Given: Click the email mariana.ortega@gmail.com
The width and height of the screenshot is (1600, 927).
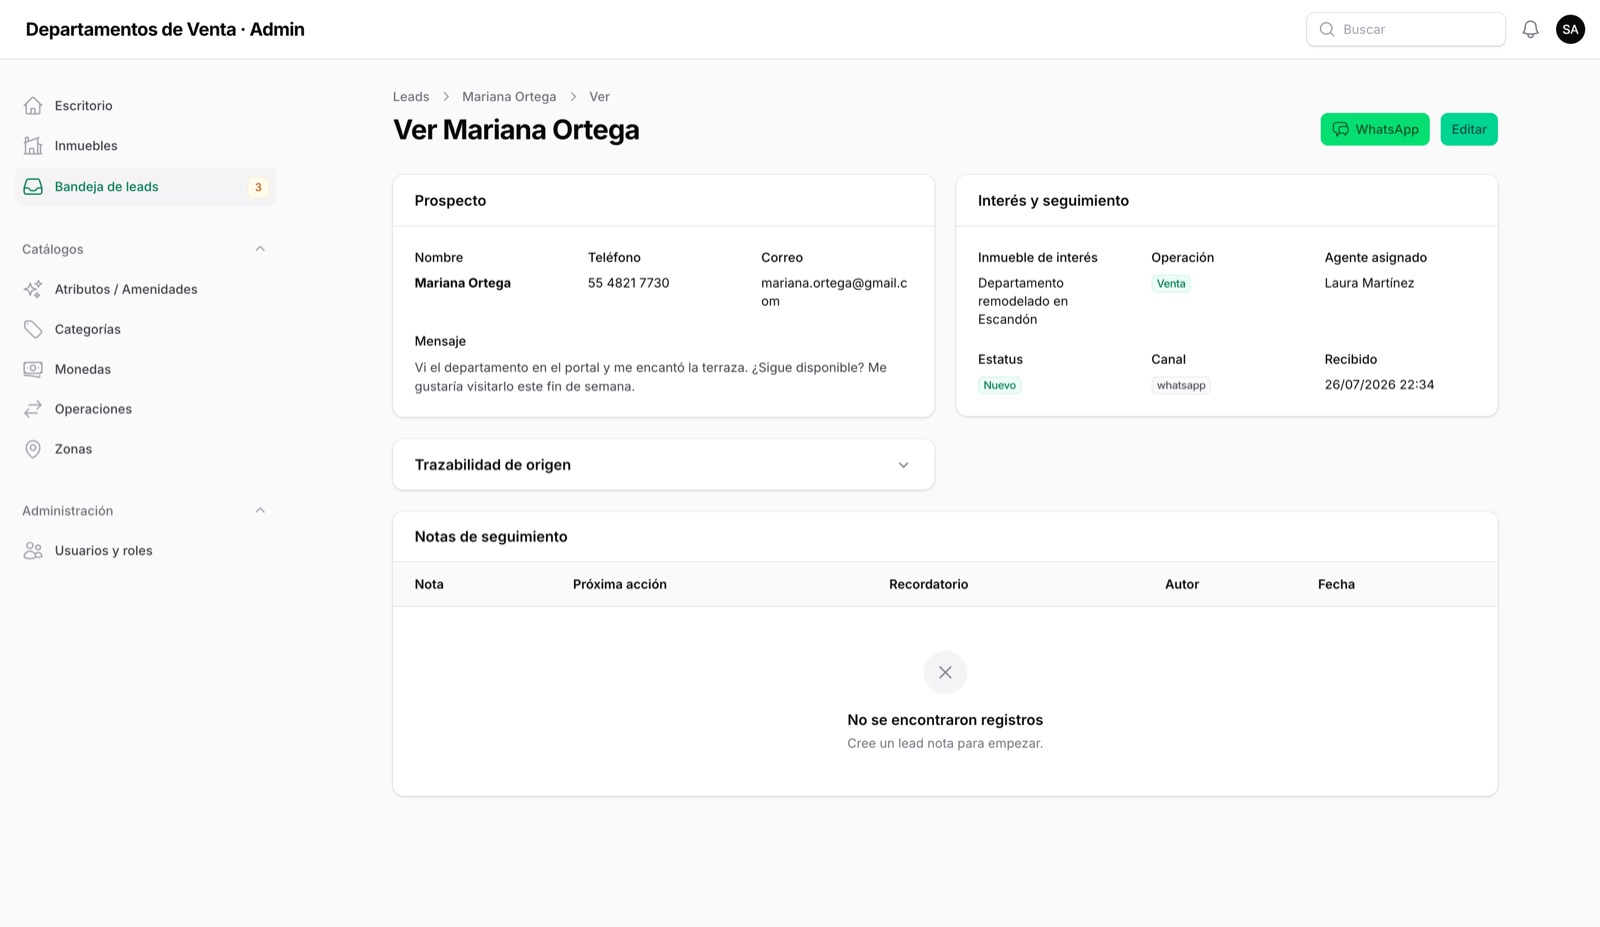Looking at the screenshot, I should [834, 292].
